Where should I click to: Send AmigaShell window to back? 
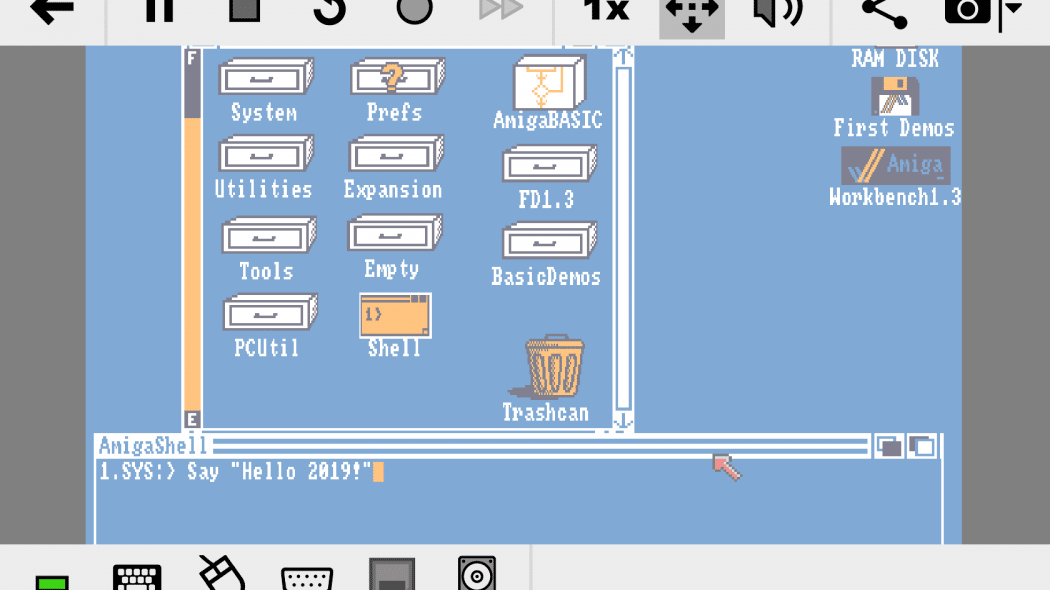pos(889,447)
